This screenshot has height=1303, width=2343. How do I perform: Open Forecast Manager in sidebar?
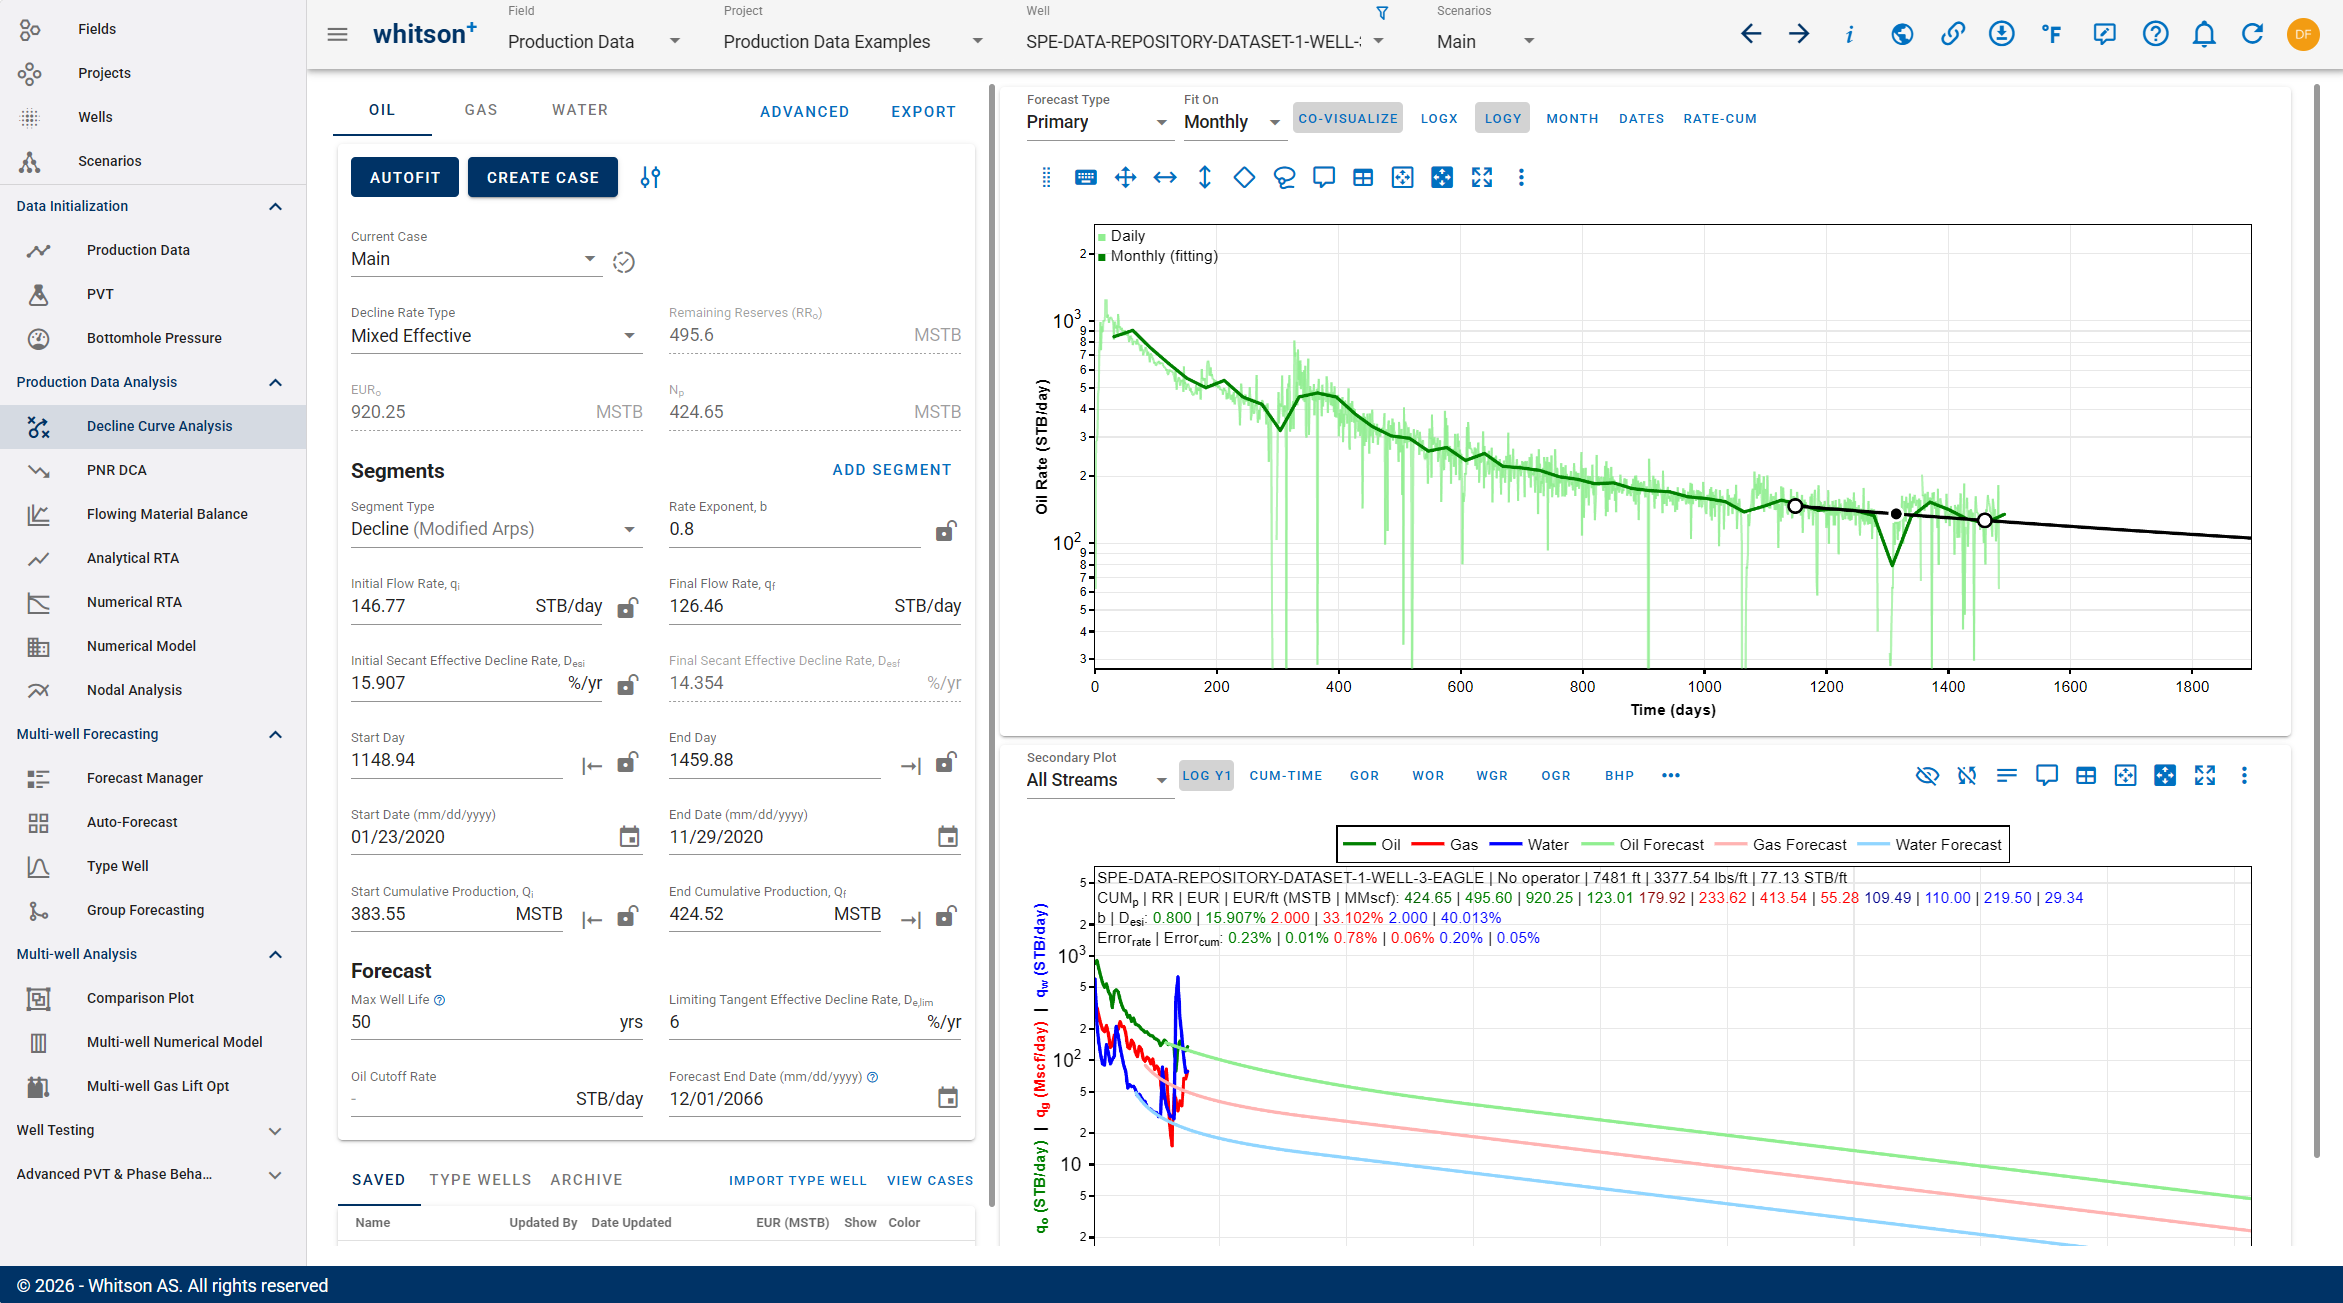click(153, 778)
